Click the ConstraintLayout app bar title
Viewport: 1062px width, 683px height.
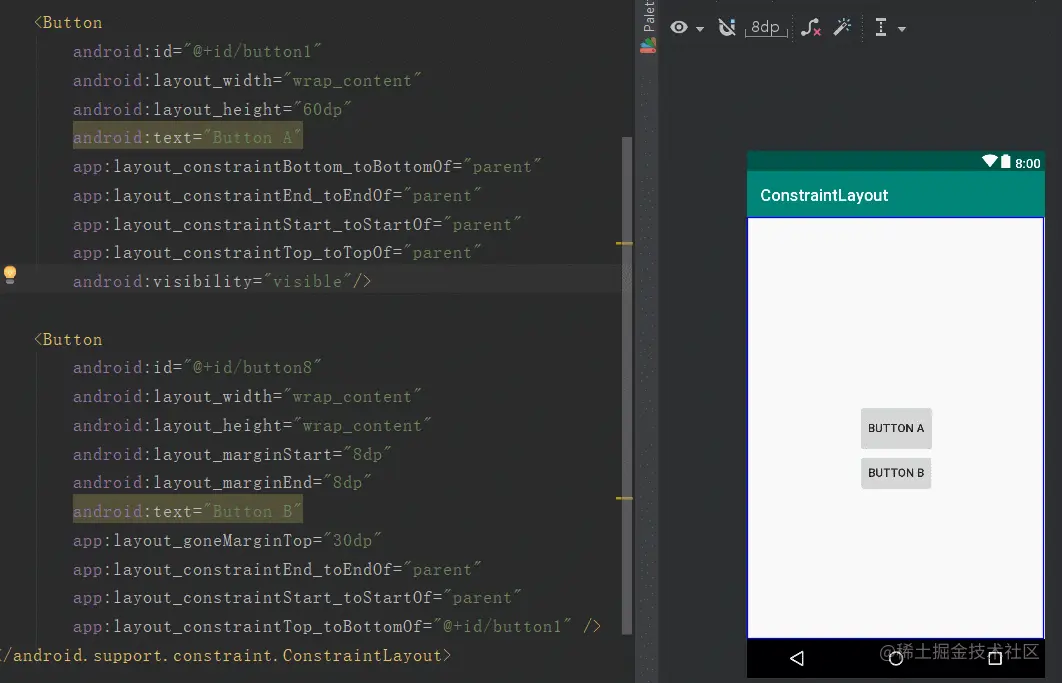(824, 195)
